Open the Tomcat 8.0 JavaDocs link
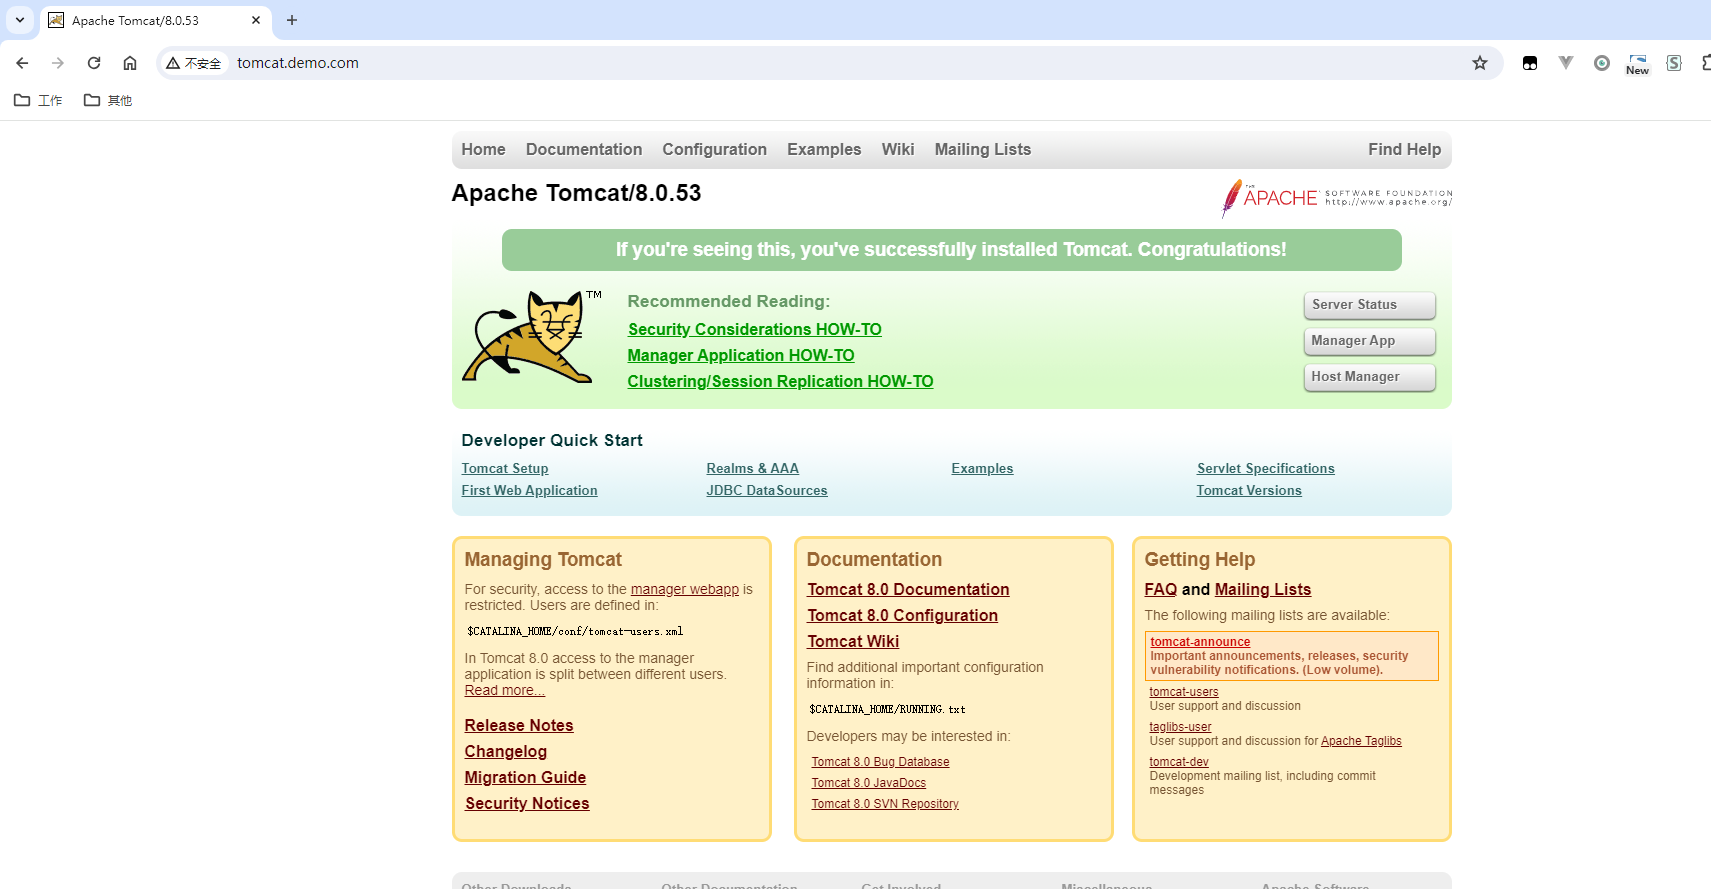This screenshot has height=889, width=1711. click(868, 783)
